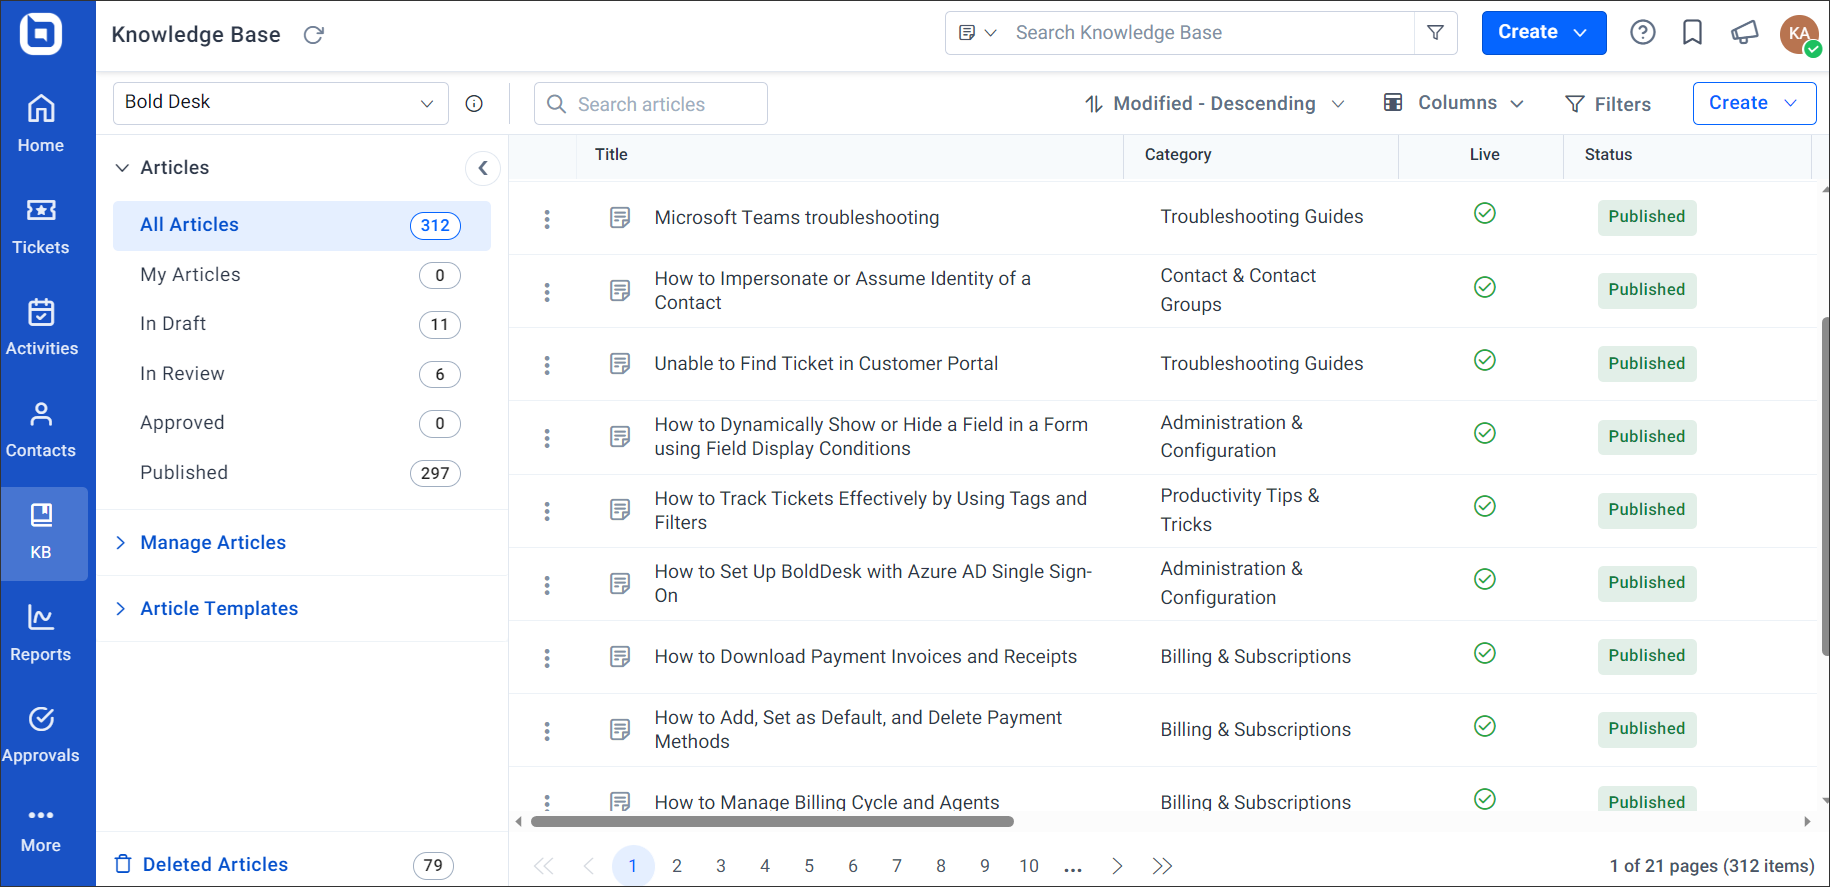Open the header blue Create dropdown

click(1544, 33)
